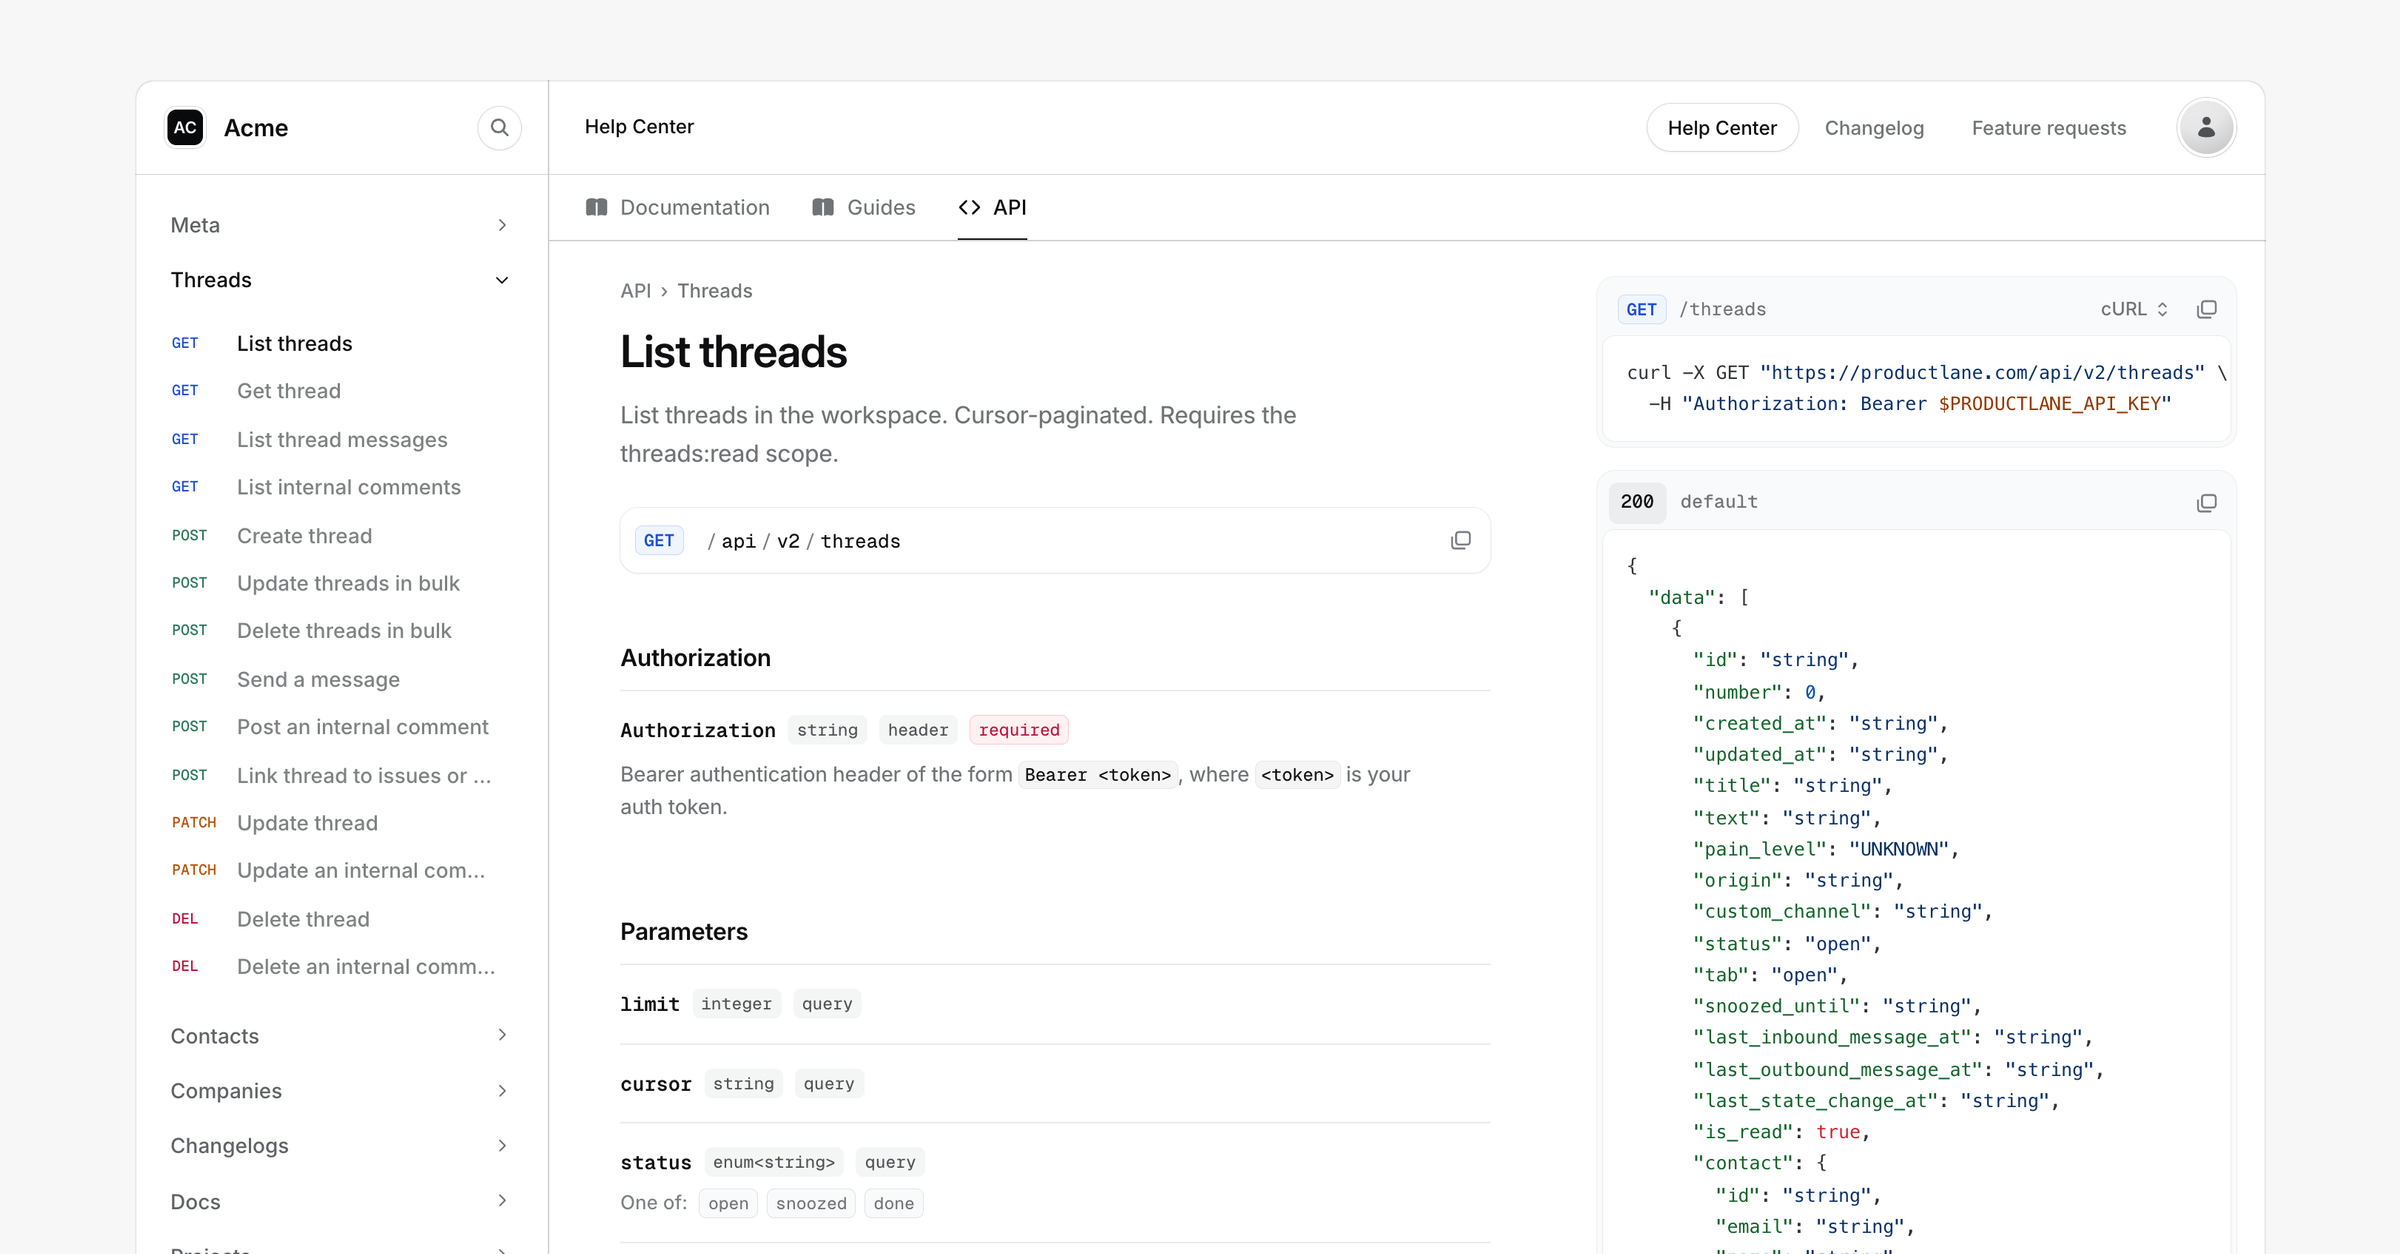
Task: Open the cURL language dropdown
Action: tap(2134, 309)
